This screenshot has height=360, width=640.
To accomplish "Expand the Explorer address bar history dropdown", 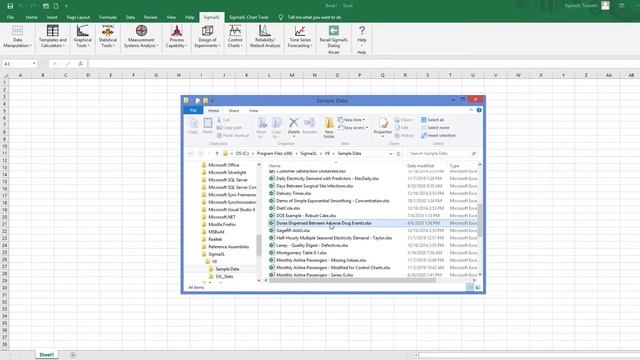I will pos(391,153).
